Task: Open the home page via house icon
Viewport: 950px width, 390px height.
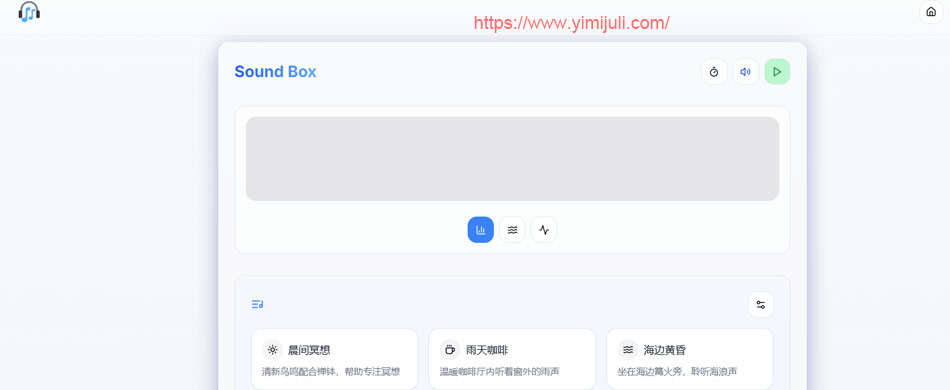Action: [931, 12]
